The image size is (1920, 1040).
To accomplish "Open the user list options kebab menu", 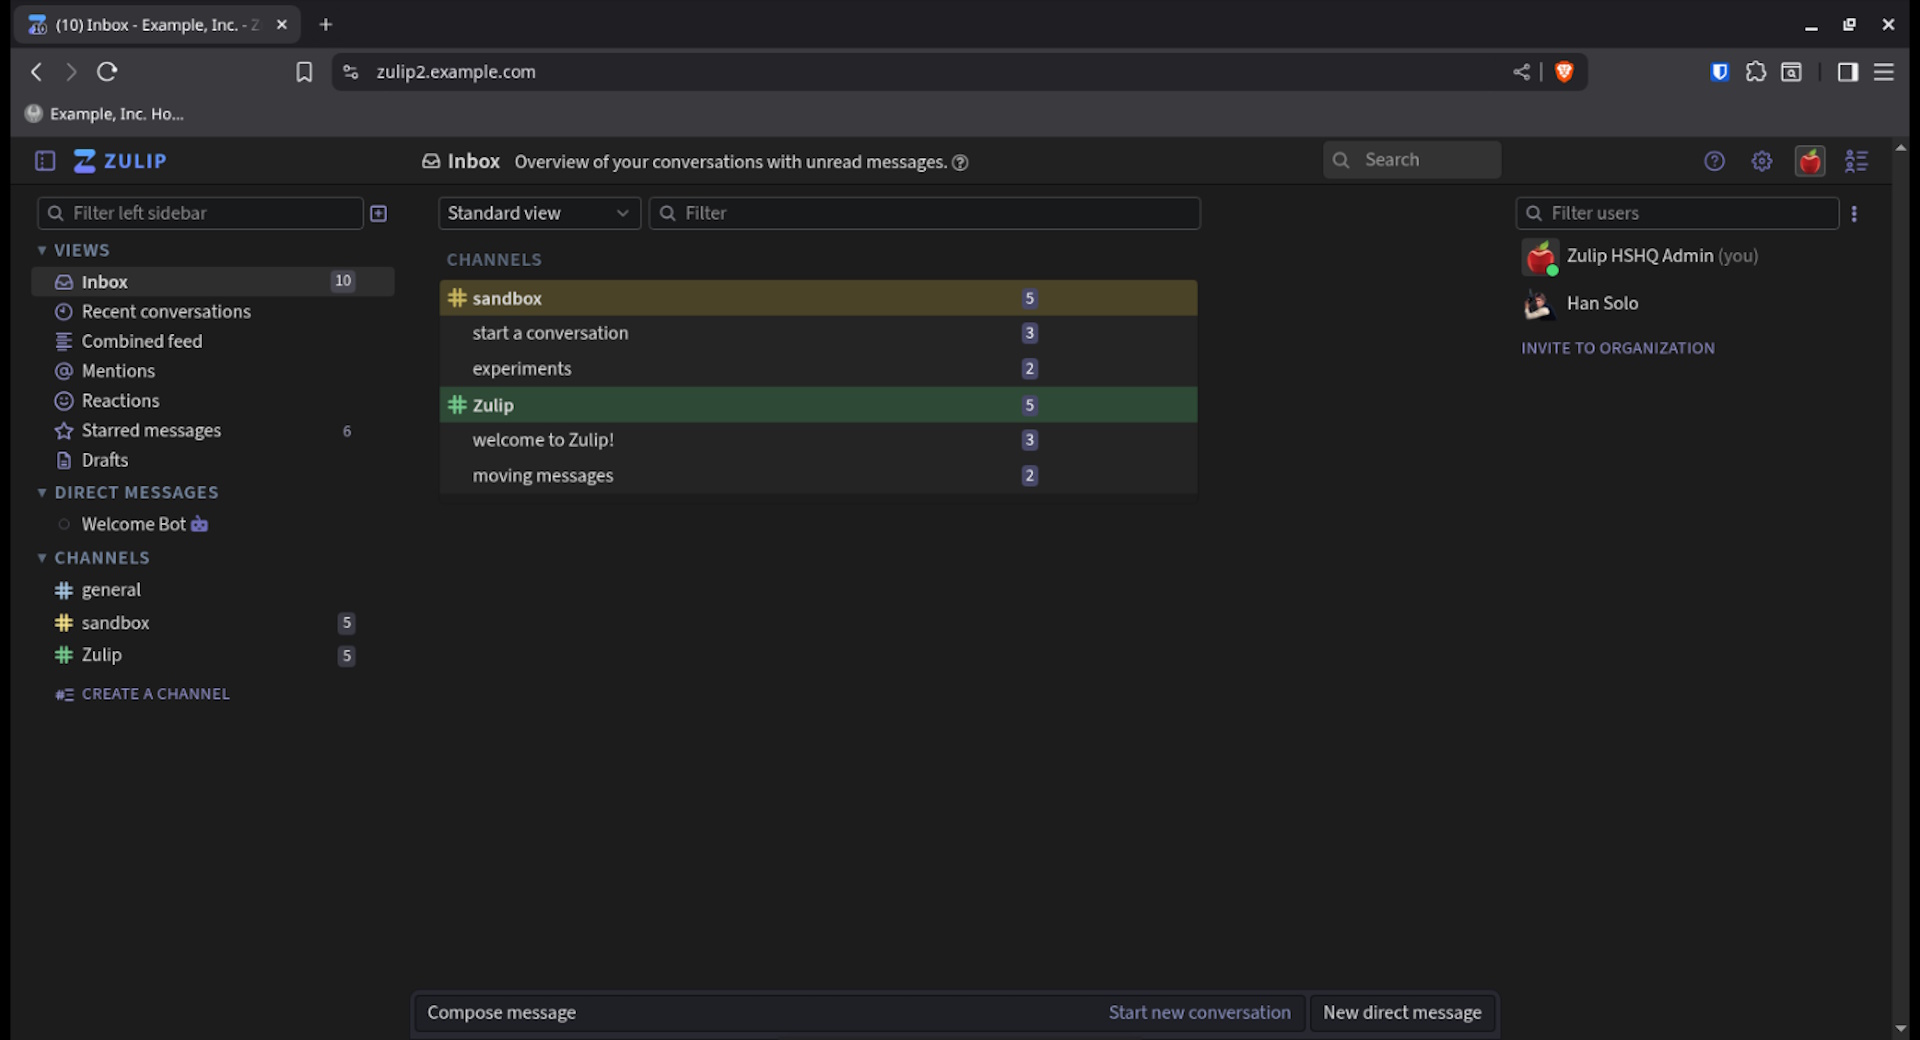I will coord(1854,213).
